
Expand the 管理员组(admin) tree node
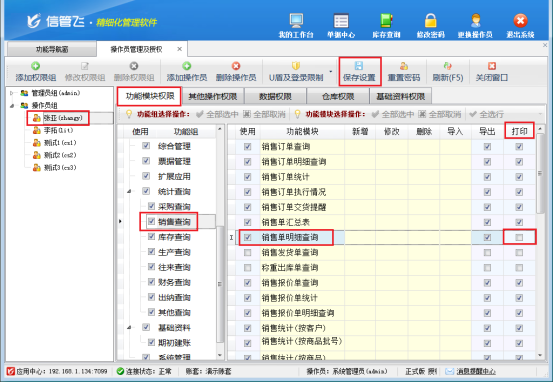click(x=12, y=93)
